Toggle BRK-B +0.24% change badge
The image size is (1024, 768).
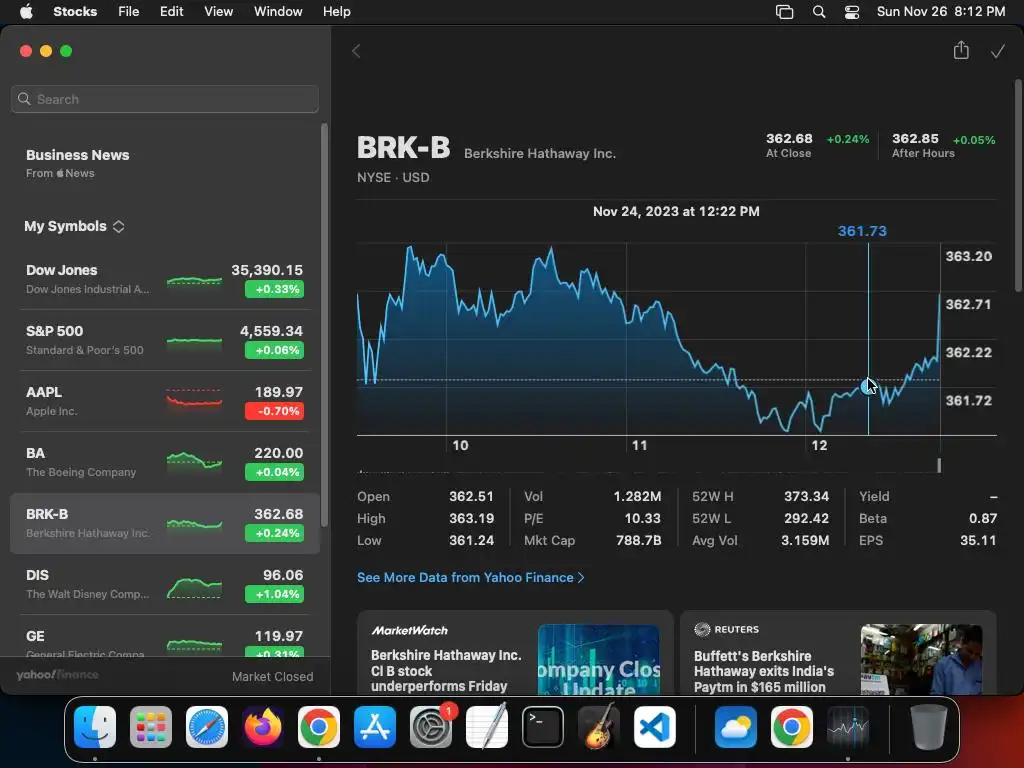tap(274, 533)
